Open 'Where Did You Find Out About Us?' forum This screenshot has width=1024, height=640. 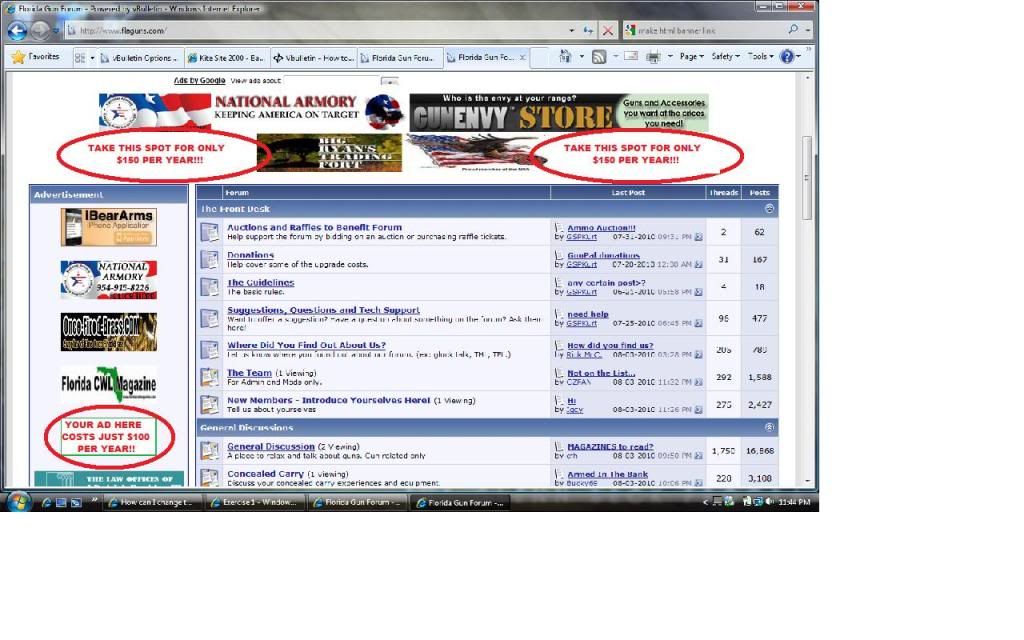point(306,345)
